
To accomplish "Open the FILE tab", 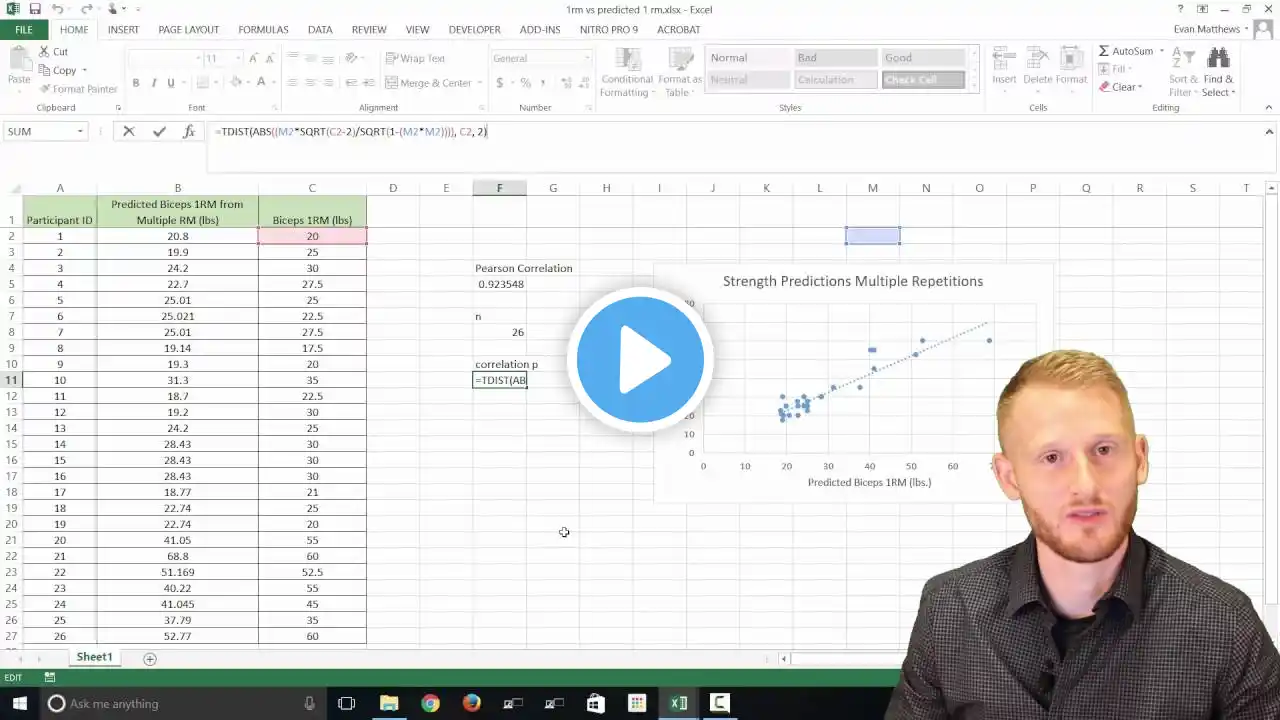I will (x=24, y=30).
